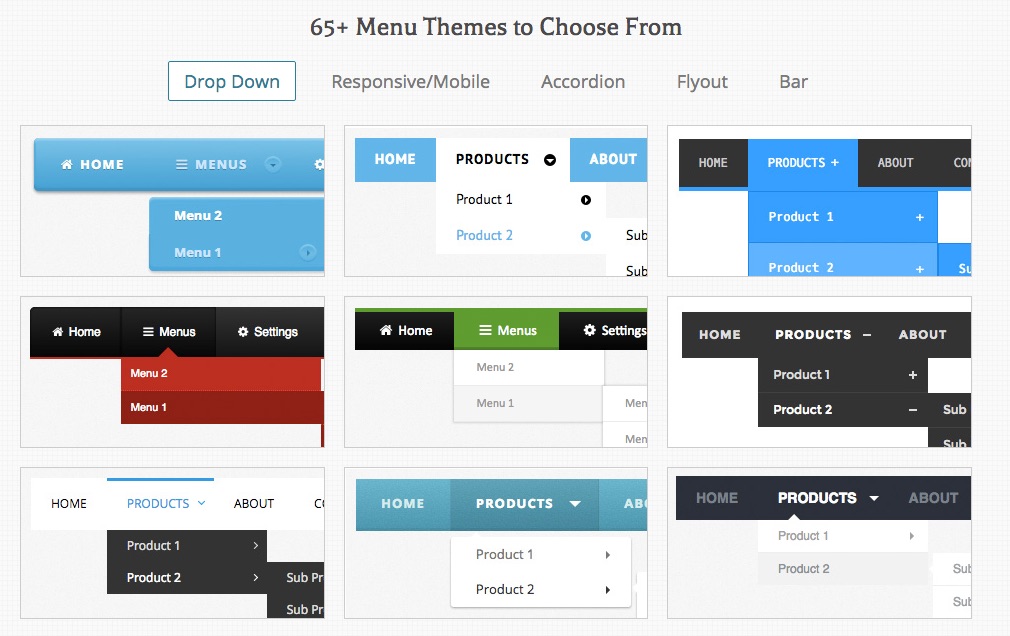1010x636 pixels.
Task: Click the Drop Down button
Action: 231,81
